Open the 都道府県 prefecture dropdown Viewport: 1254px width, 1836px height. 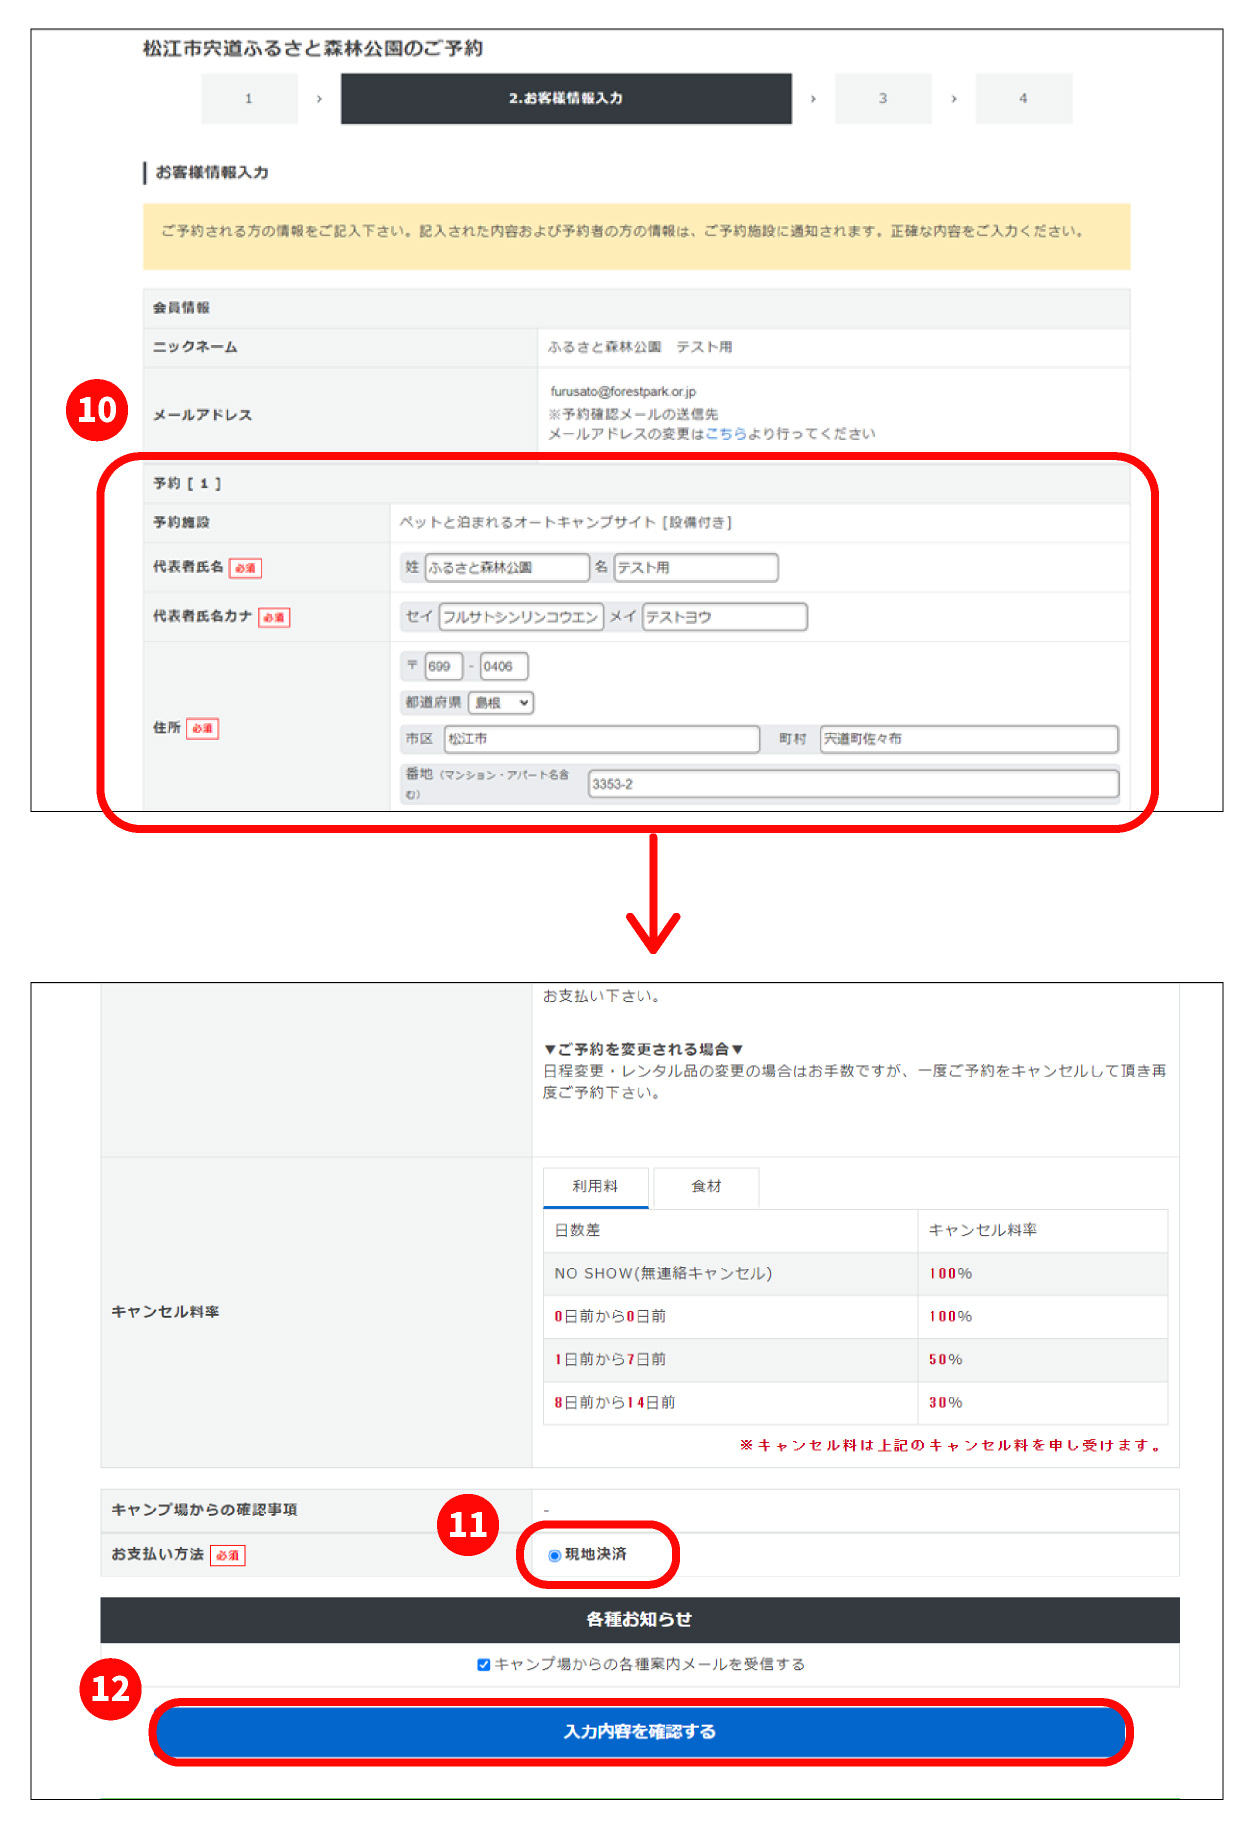(501, 703)
